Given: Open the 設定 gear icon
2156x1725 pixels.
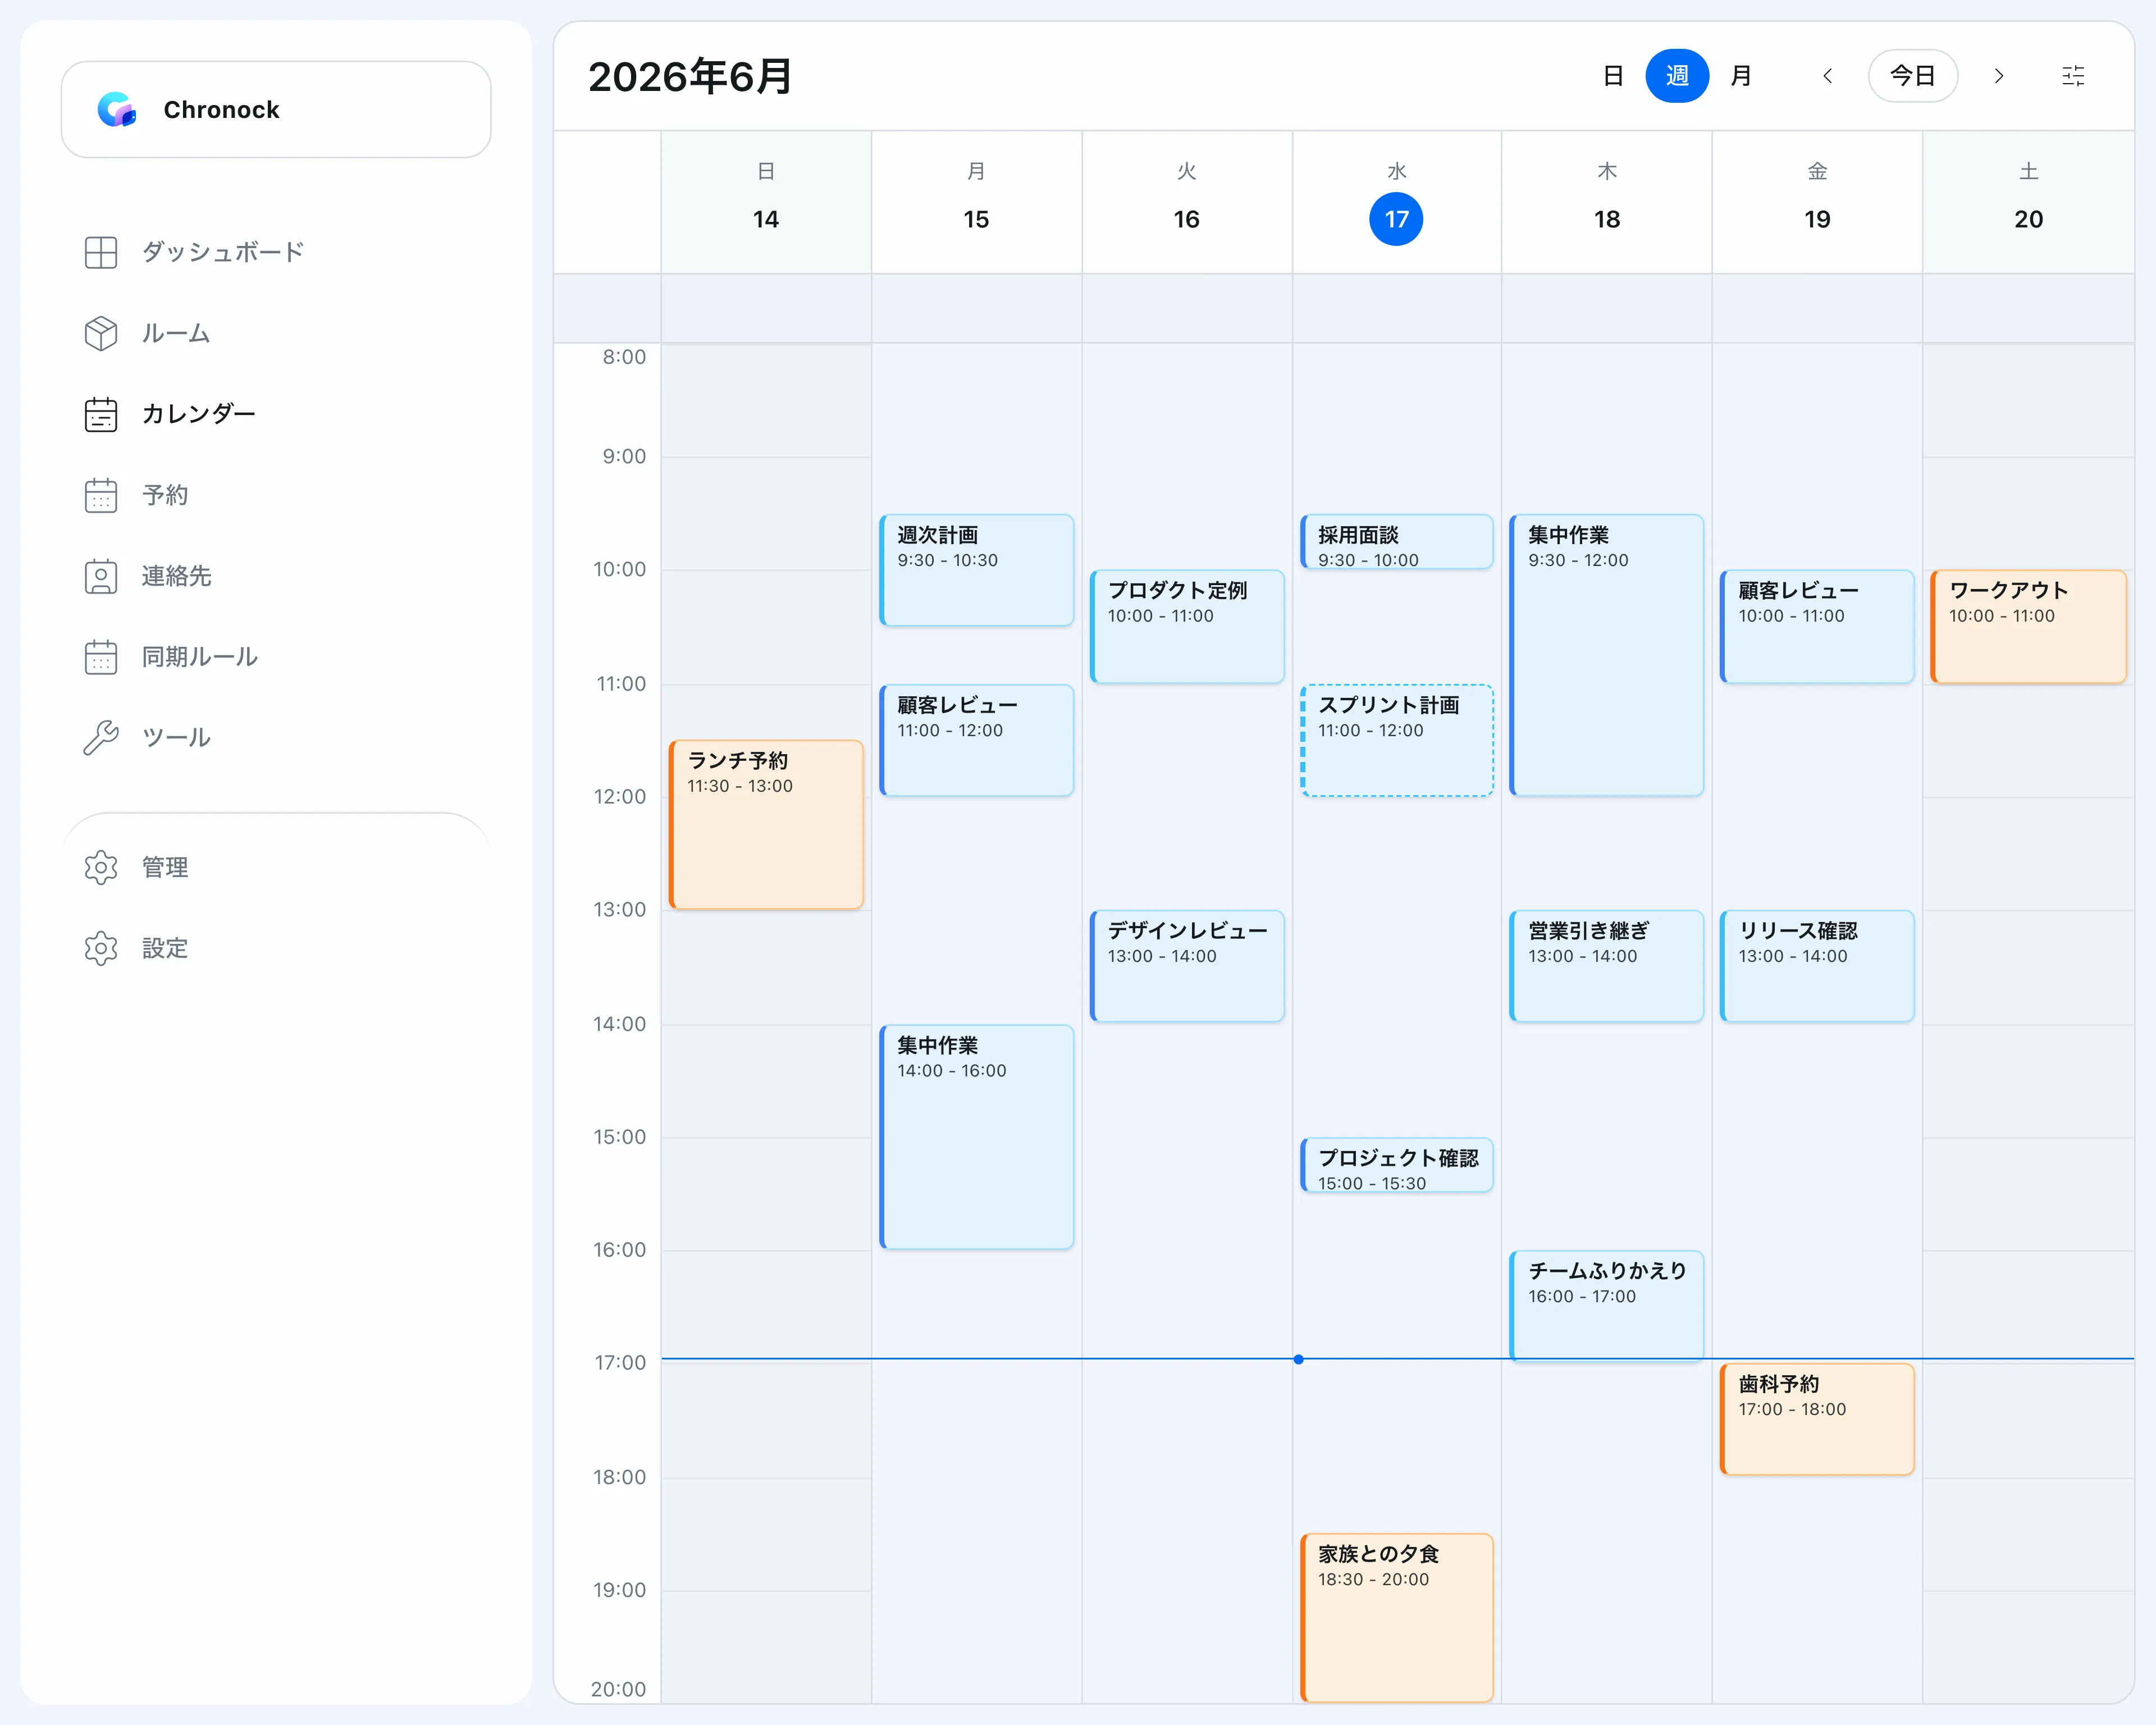Looking at the screenshot, I should 101,948.
